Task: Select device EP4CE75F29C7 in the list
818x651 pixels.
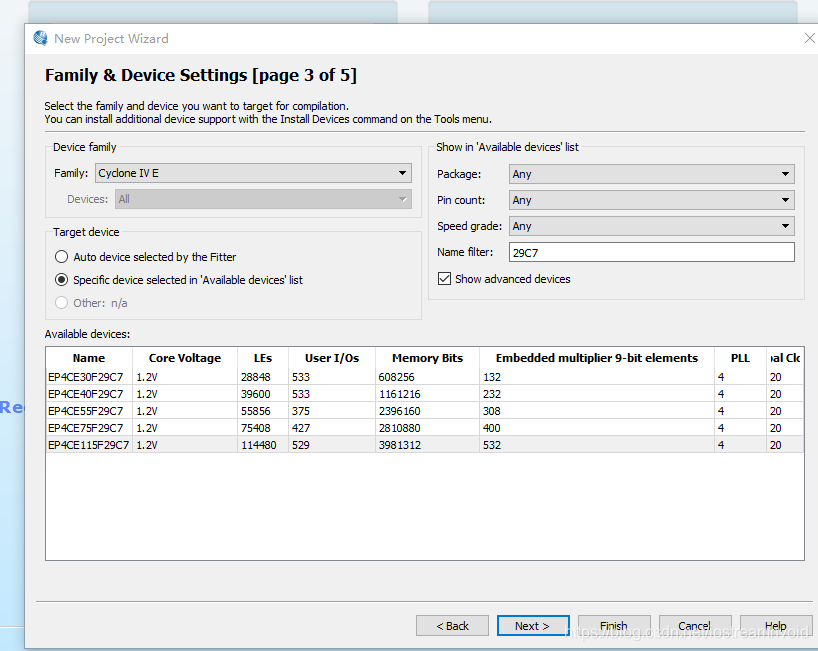Action: tap(86, 428)
